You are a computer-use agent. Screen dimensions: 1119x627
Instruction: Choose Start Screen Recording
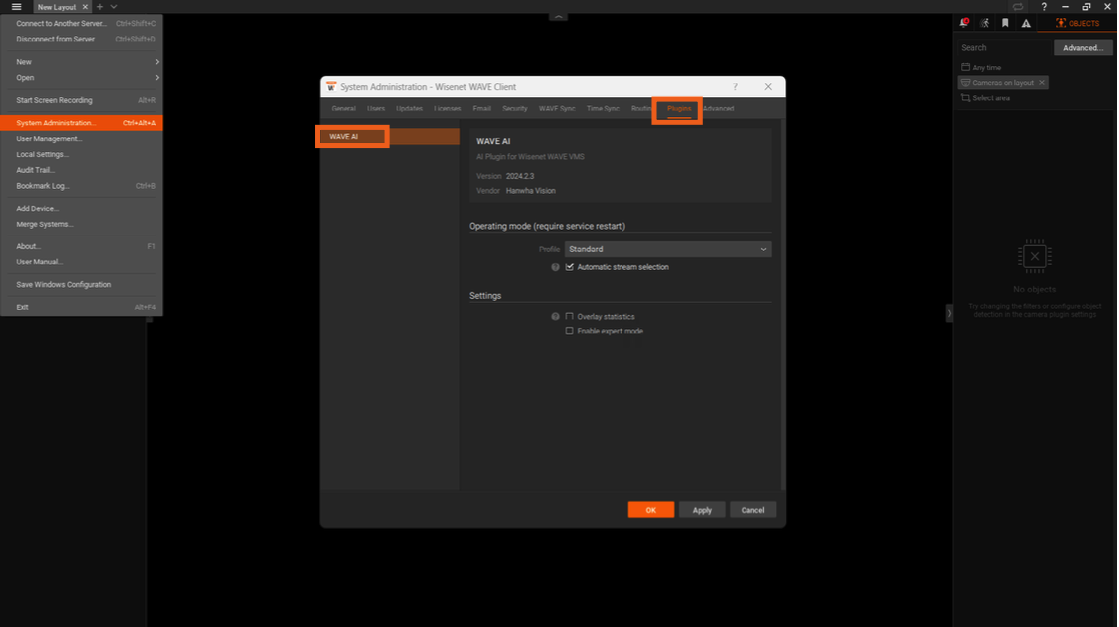tap(81, 101)
